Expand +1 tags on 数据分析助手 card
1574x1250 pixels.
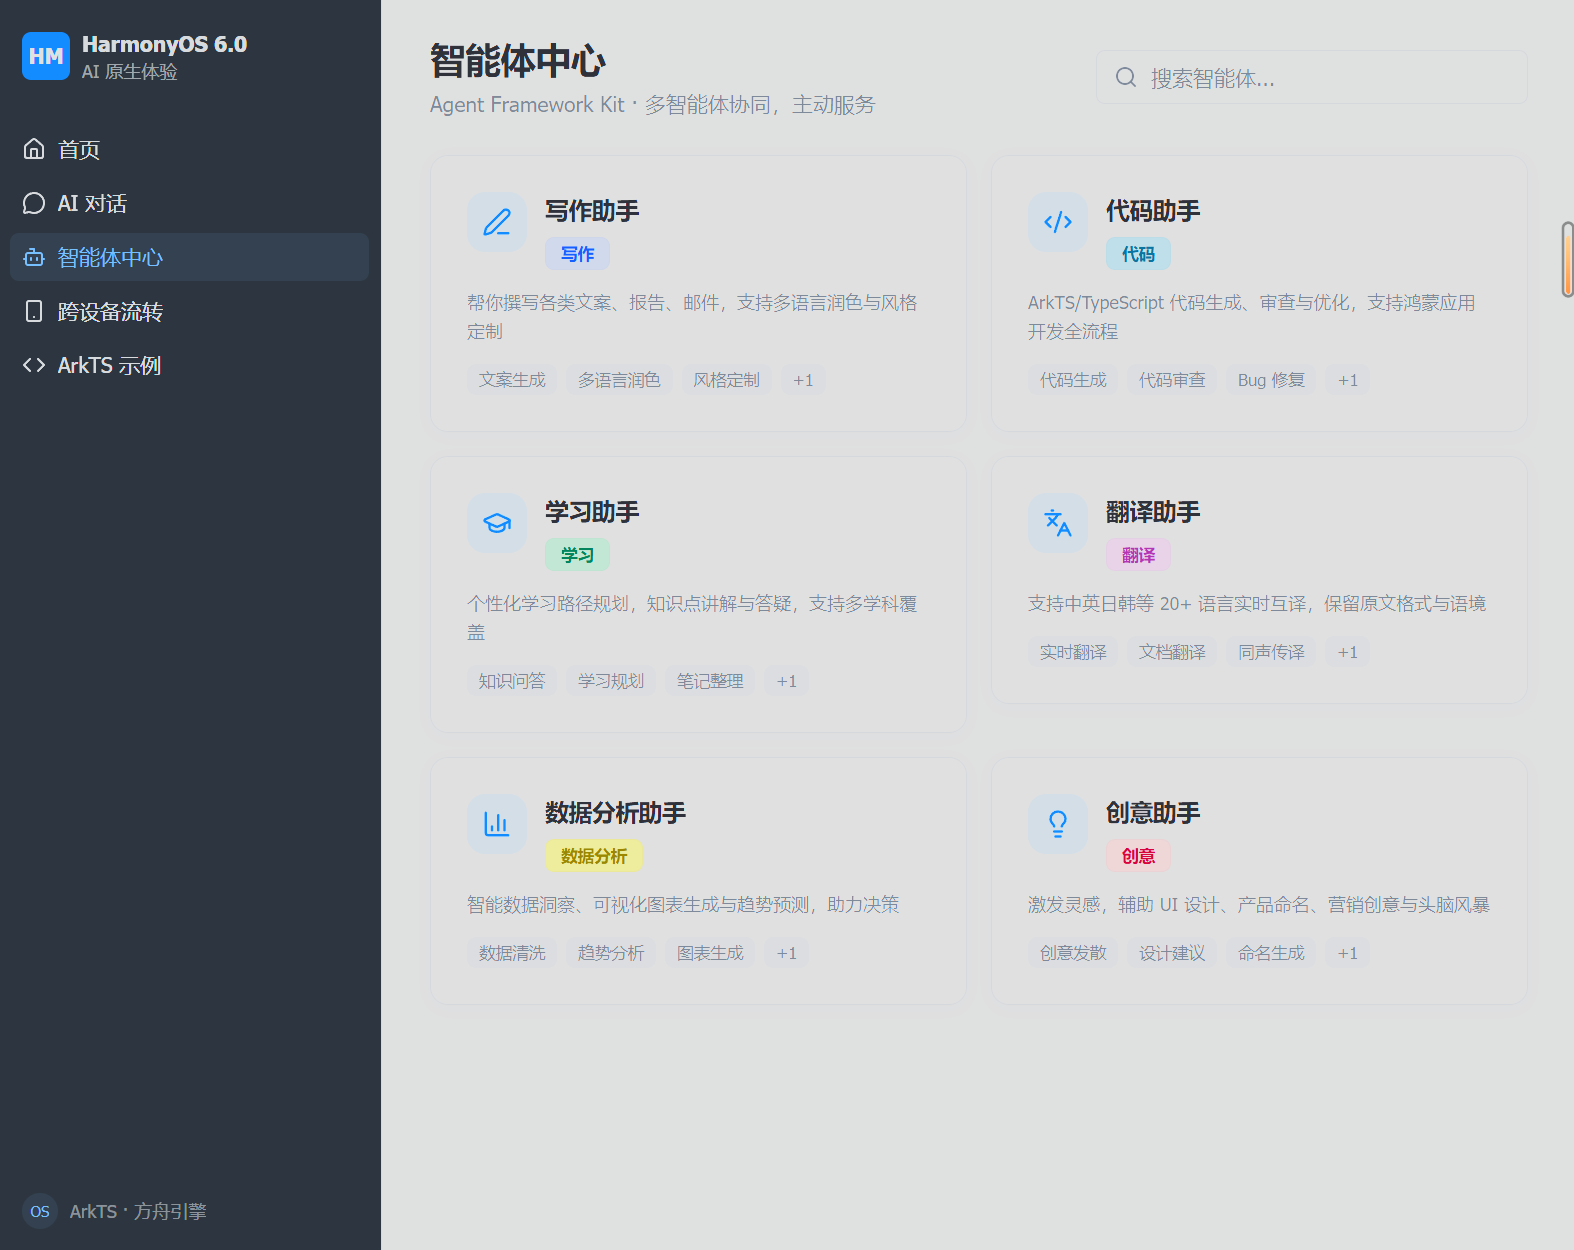787,953
